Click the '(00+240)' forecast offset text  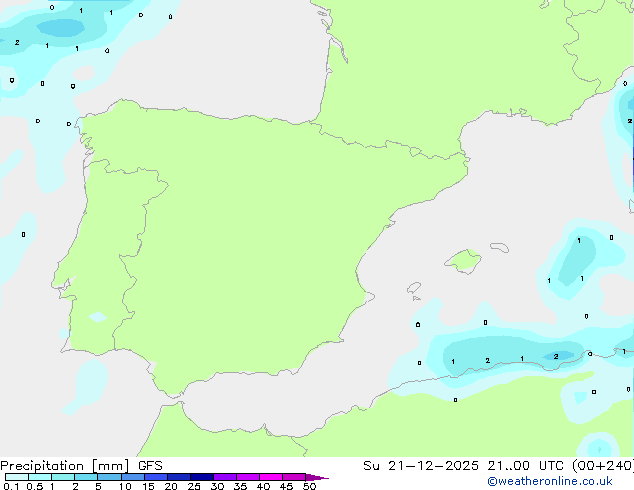point(603,466)
